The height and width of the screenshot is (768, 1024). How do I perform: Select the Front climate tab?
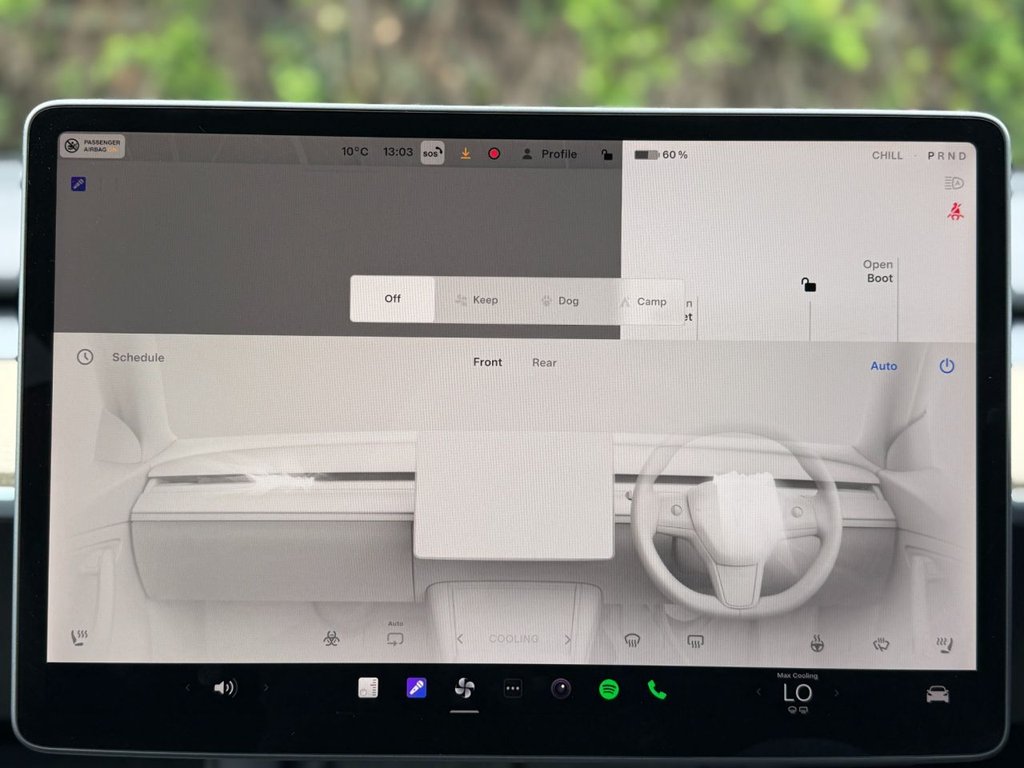point(487,362)
